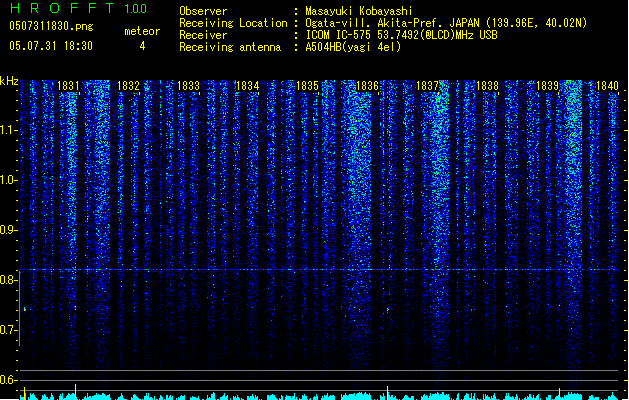The image size is (629, 400).
Task: Click the 1839 time marker
Action: [x=547, y=86]
